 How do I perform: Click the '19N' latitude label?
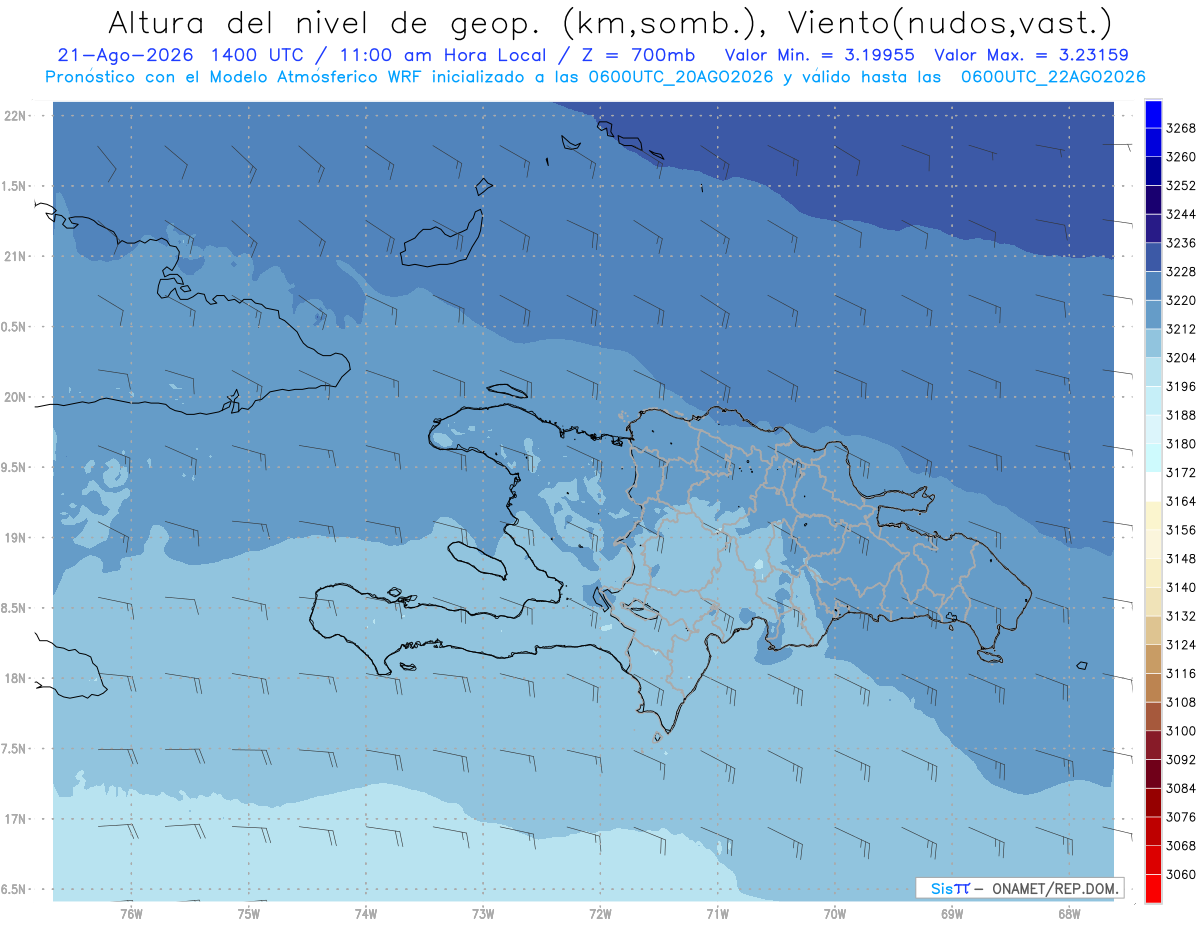[16, 538]
